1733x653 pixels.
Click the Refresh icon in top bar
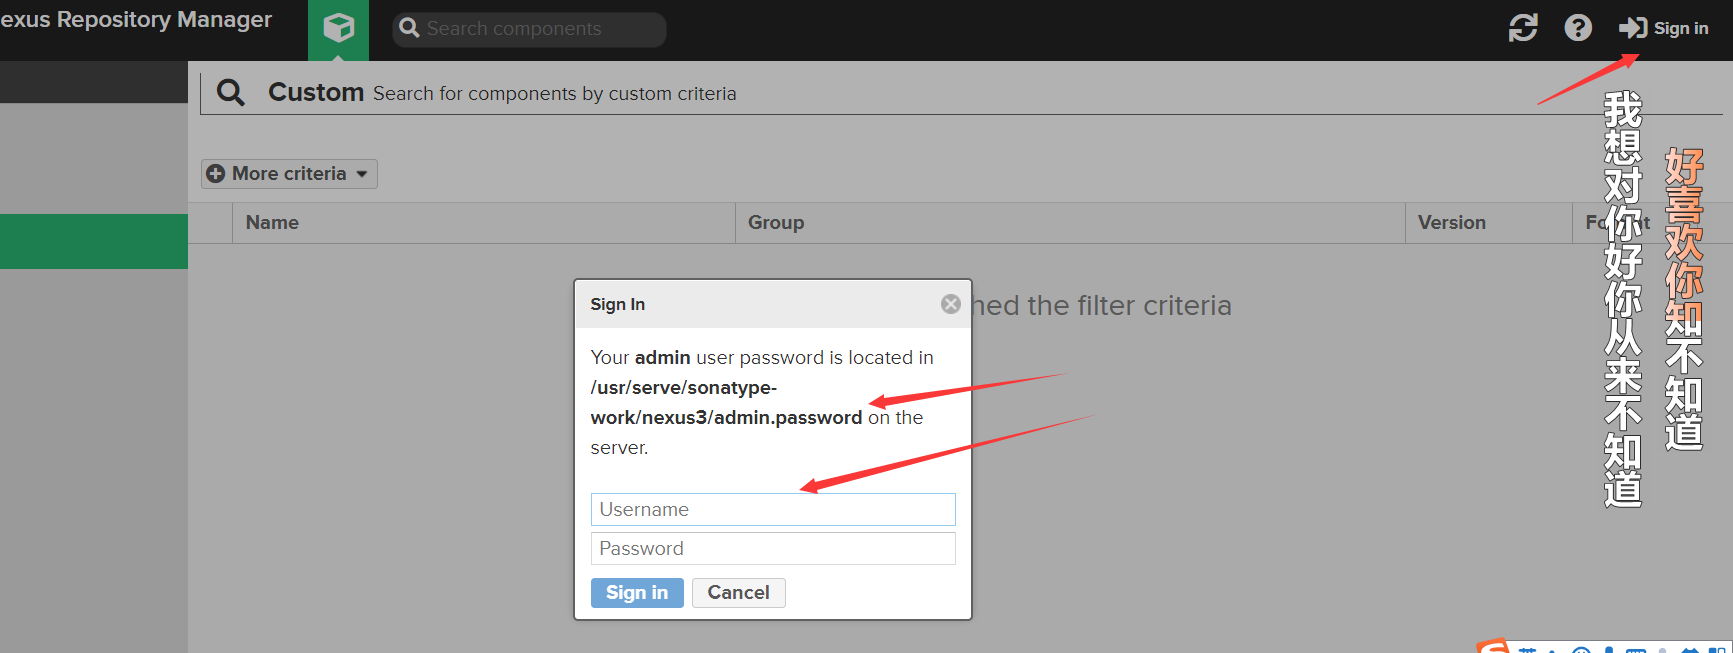pos(1522,28)
